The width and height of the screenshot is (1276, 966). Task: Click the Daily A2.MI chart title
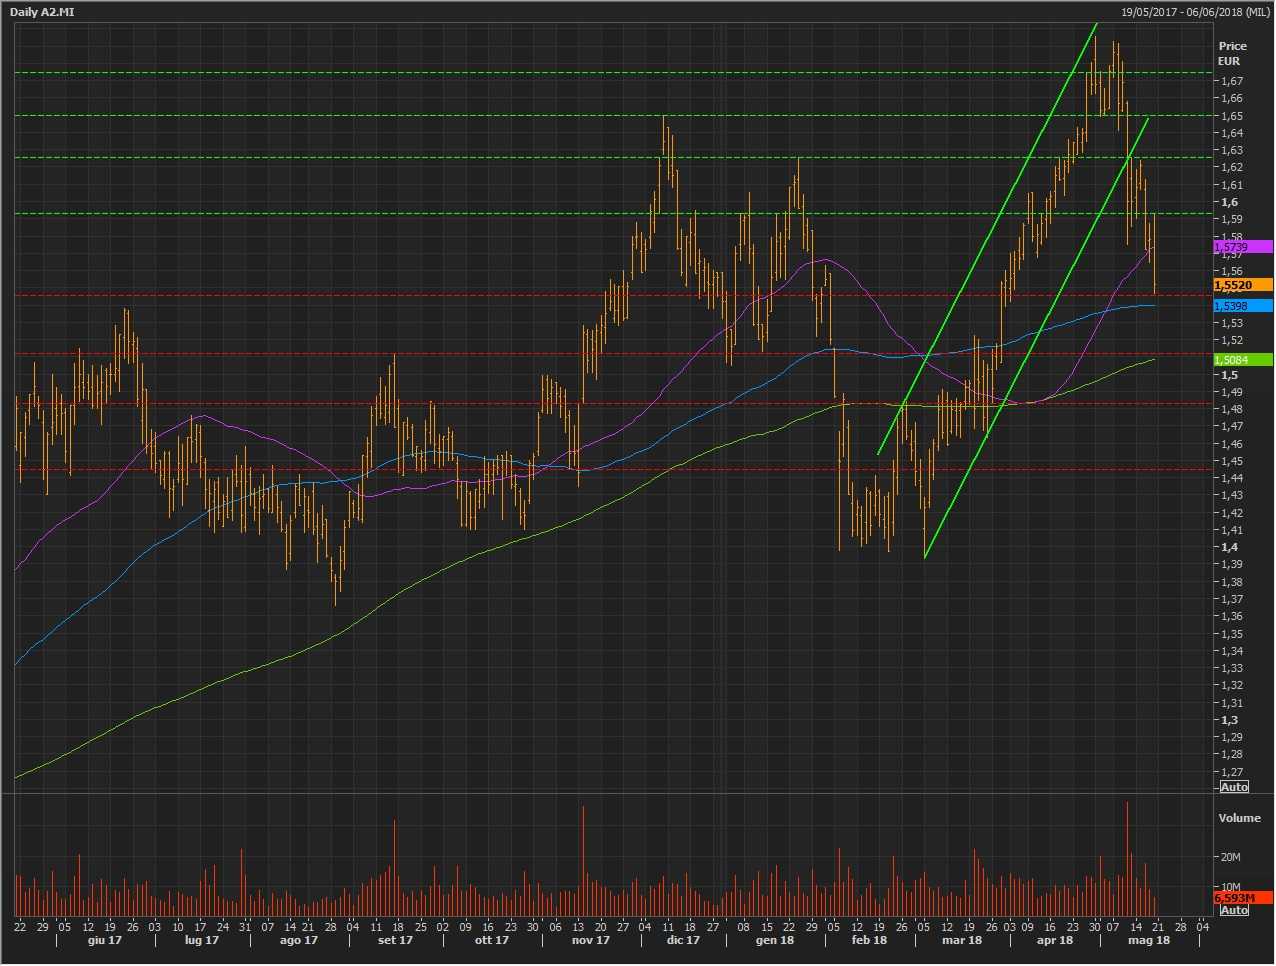[x=42, y=12]
